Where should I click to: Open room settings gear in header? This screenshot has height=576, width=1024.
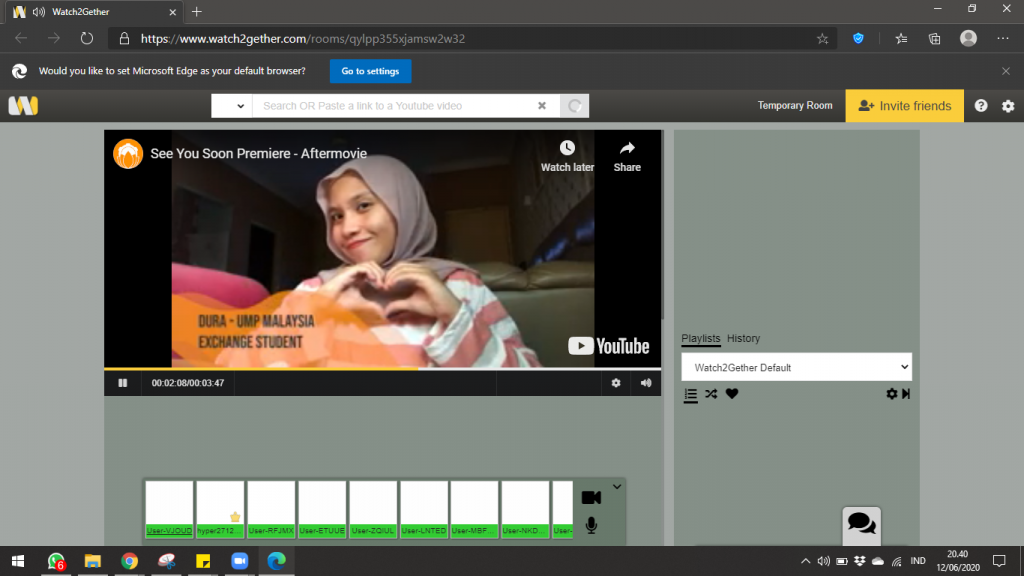tap(1008, 106)
